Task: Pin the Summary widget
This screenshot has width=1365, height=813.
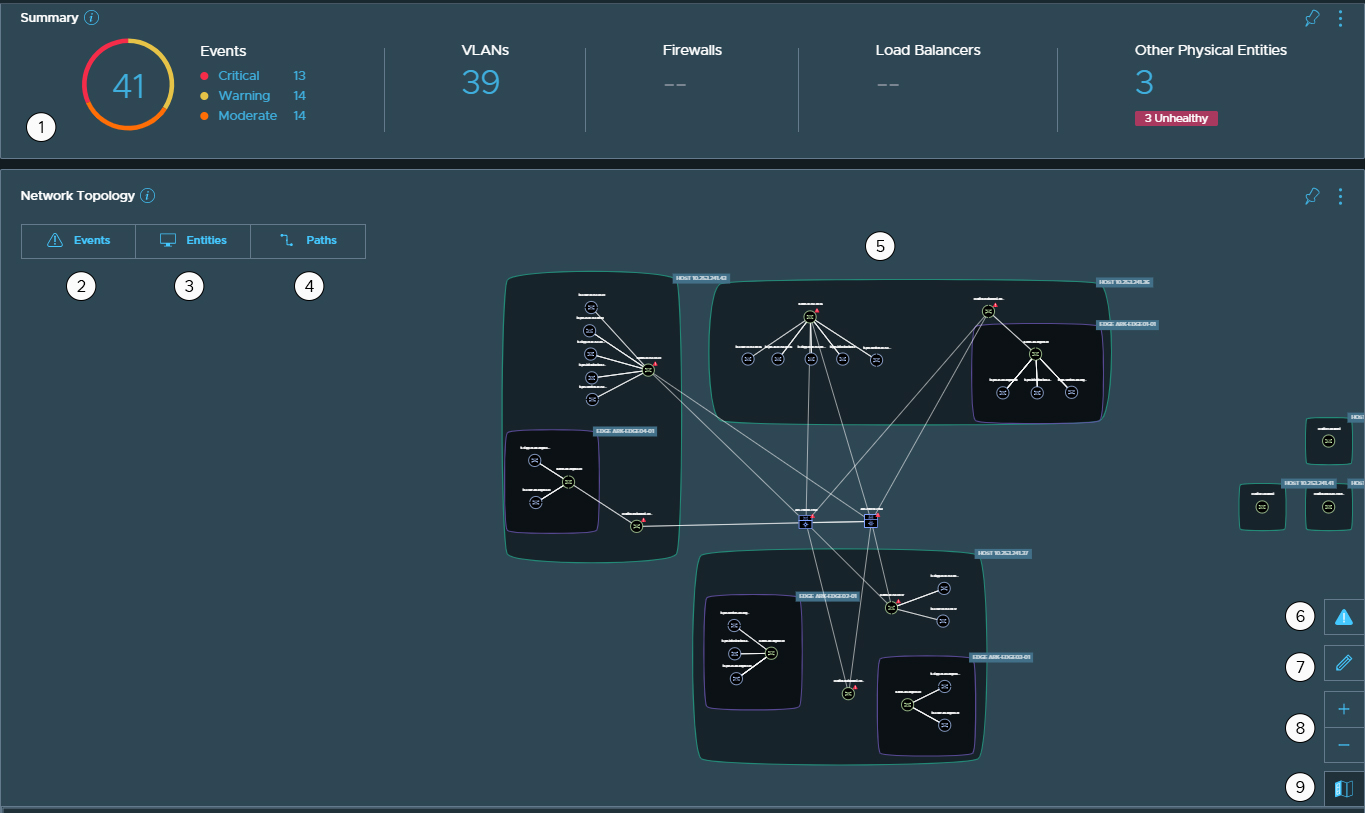Action: [1312, 18]
